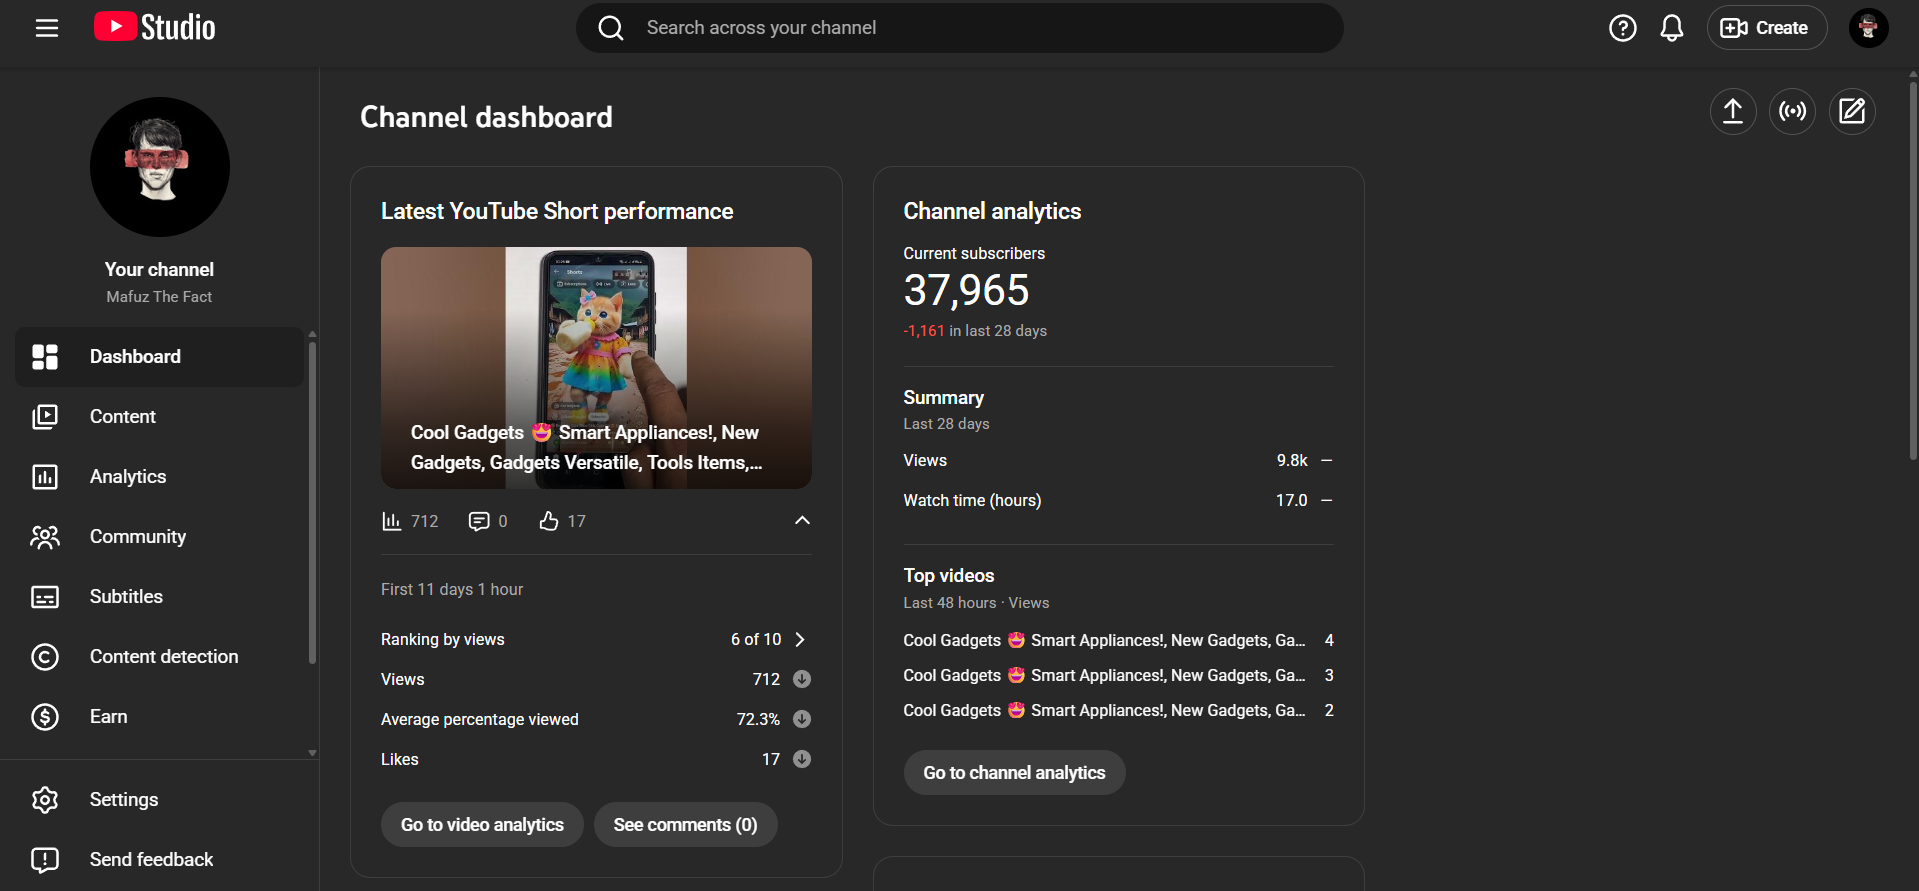Collapse the Short performance details chevron
The image size is (1919, 891).
tap(802, 520)
